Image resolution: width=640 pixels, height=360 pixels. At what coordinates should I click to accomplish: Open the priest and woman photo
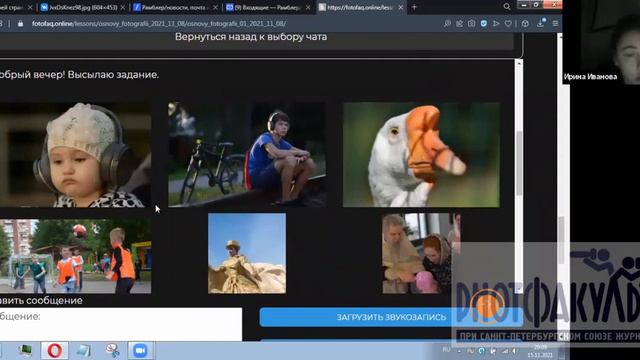tap(422, 253)
